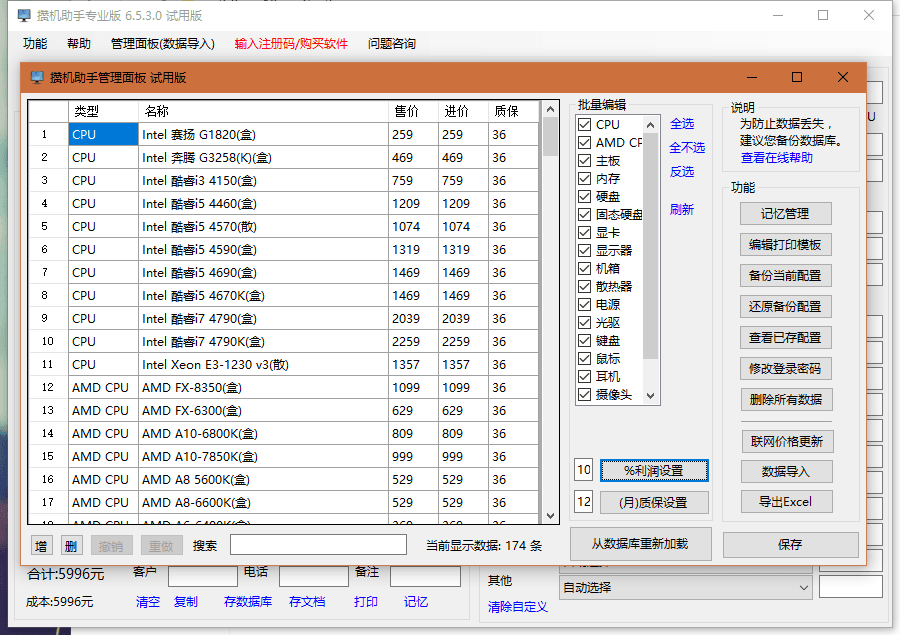This screenshot has height=635, width=900.
Task: Click 输入注册码/购买软件 menu item
Action: pos(291,44)
